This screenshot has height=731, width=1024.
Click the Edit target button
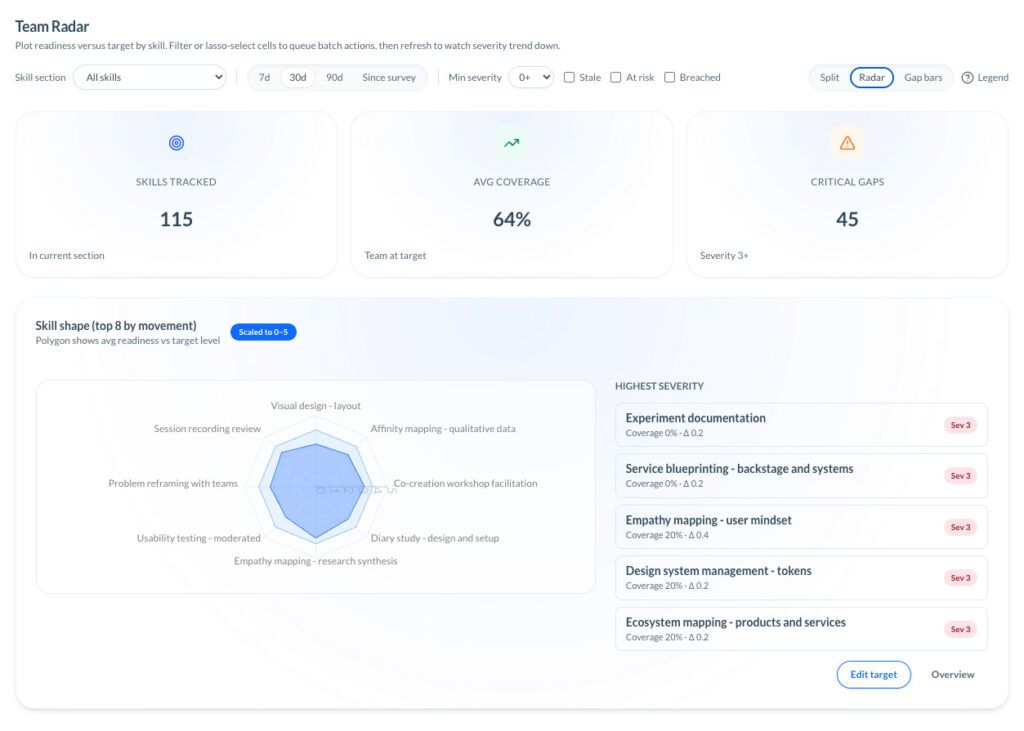click(x=874, y=675)
